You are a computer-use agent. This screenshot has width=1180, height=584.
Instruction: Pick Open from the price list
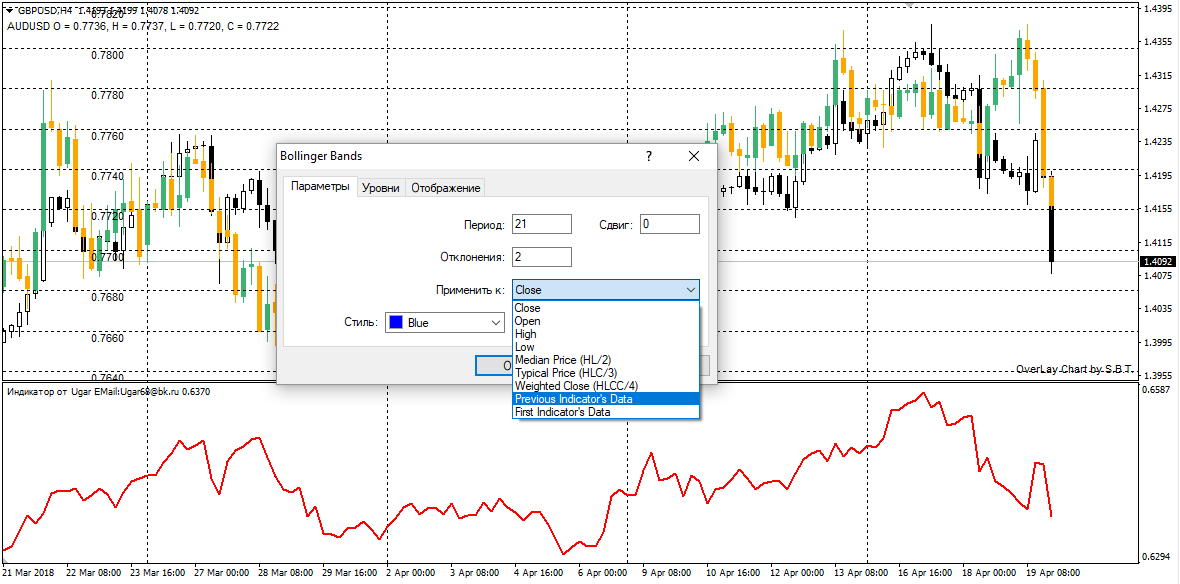coord(606,321)
